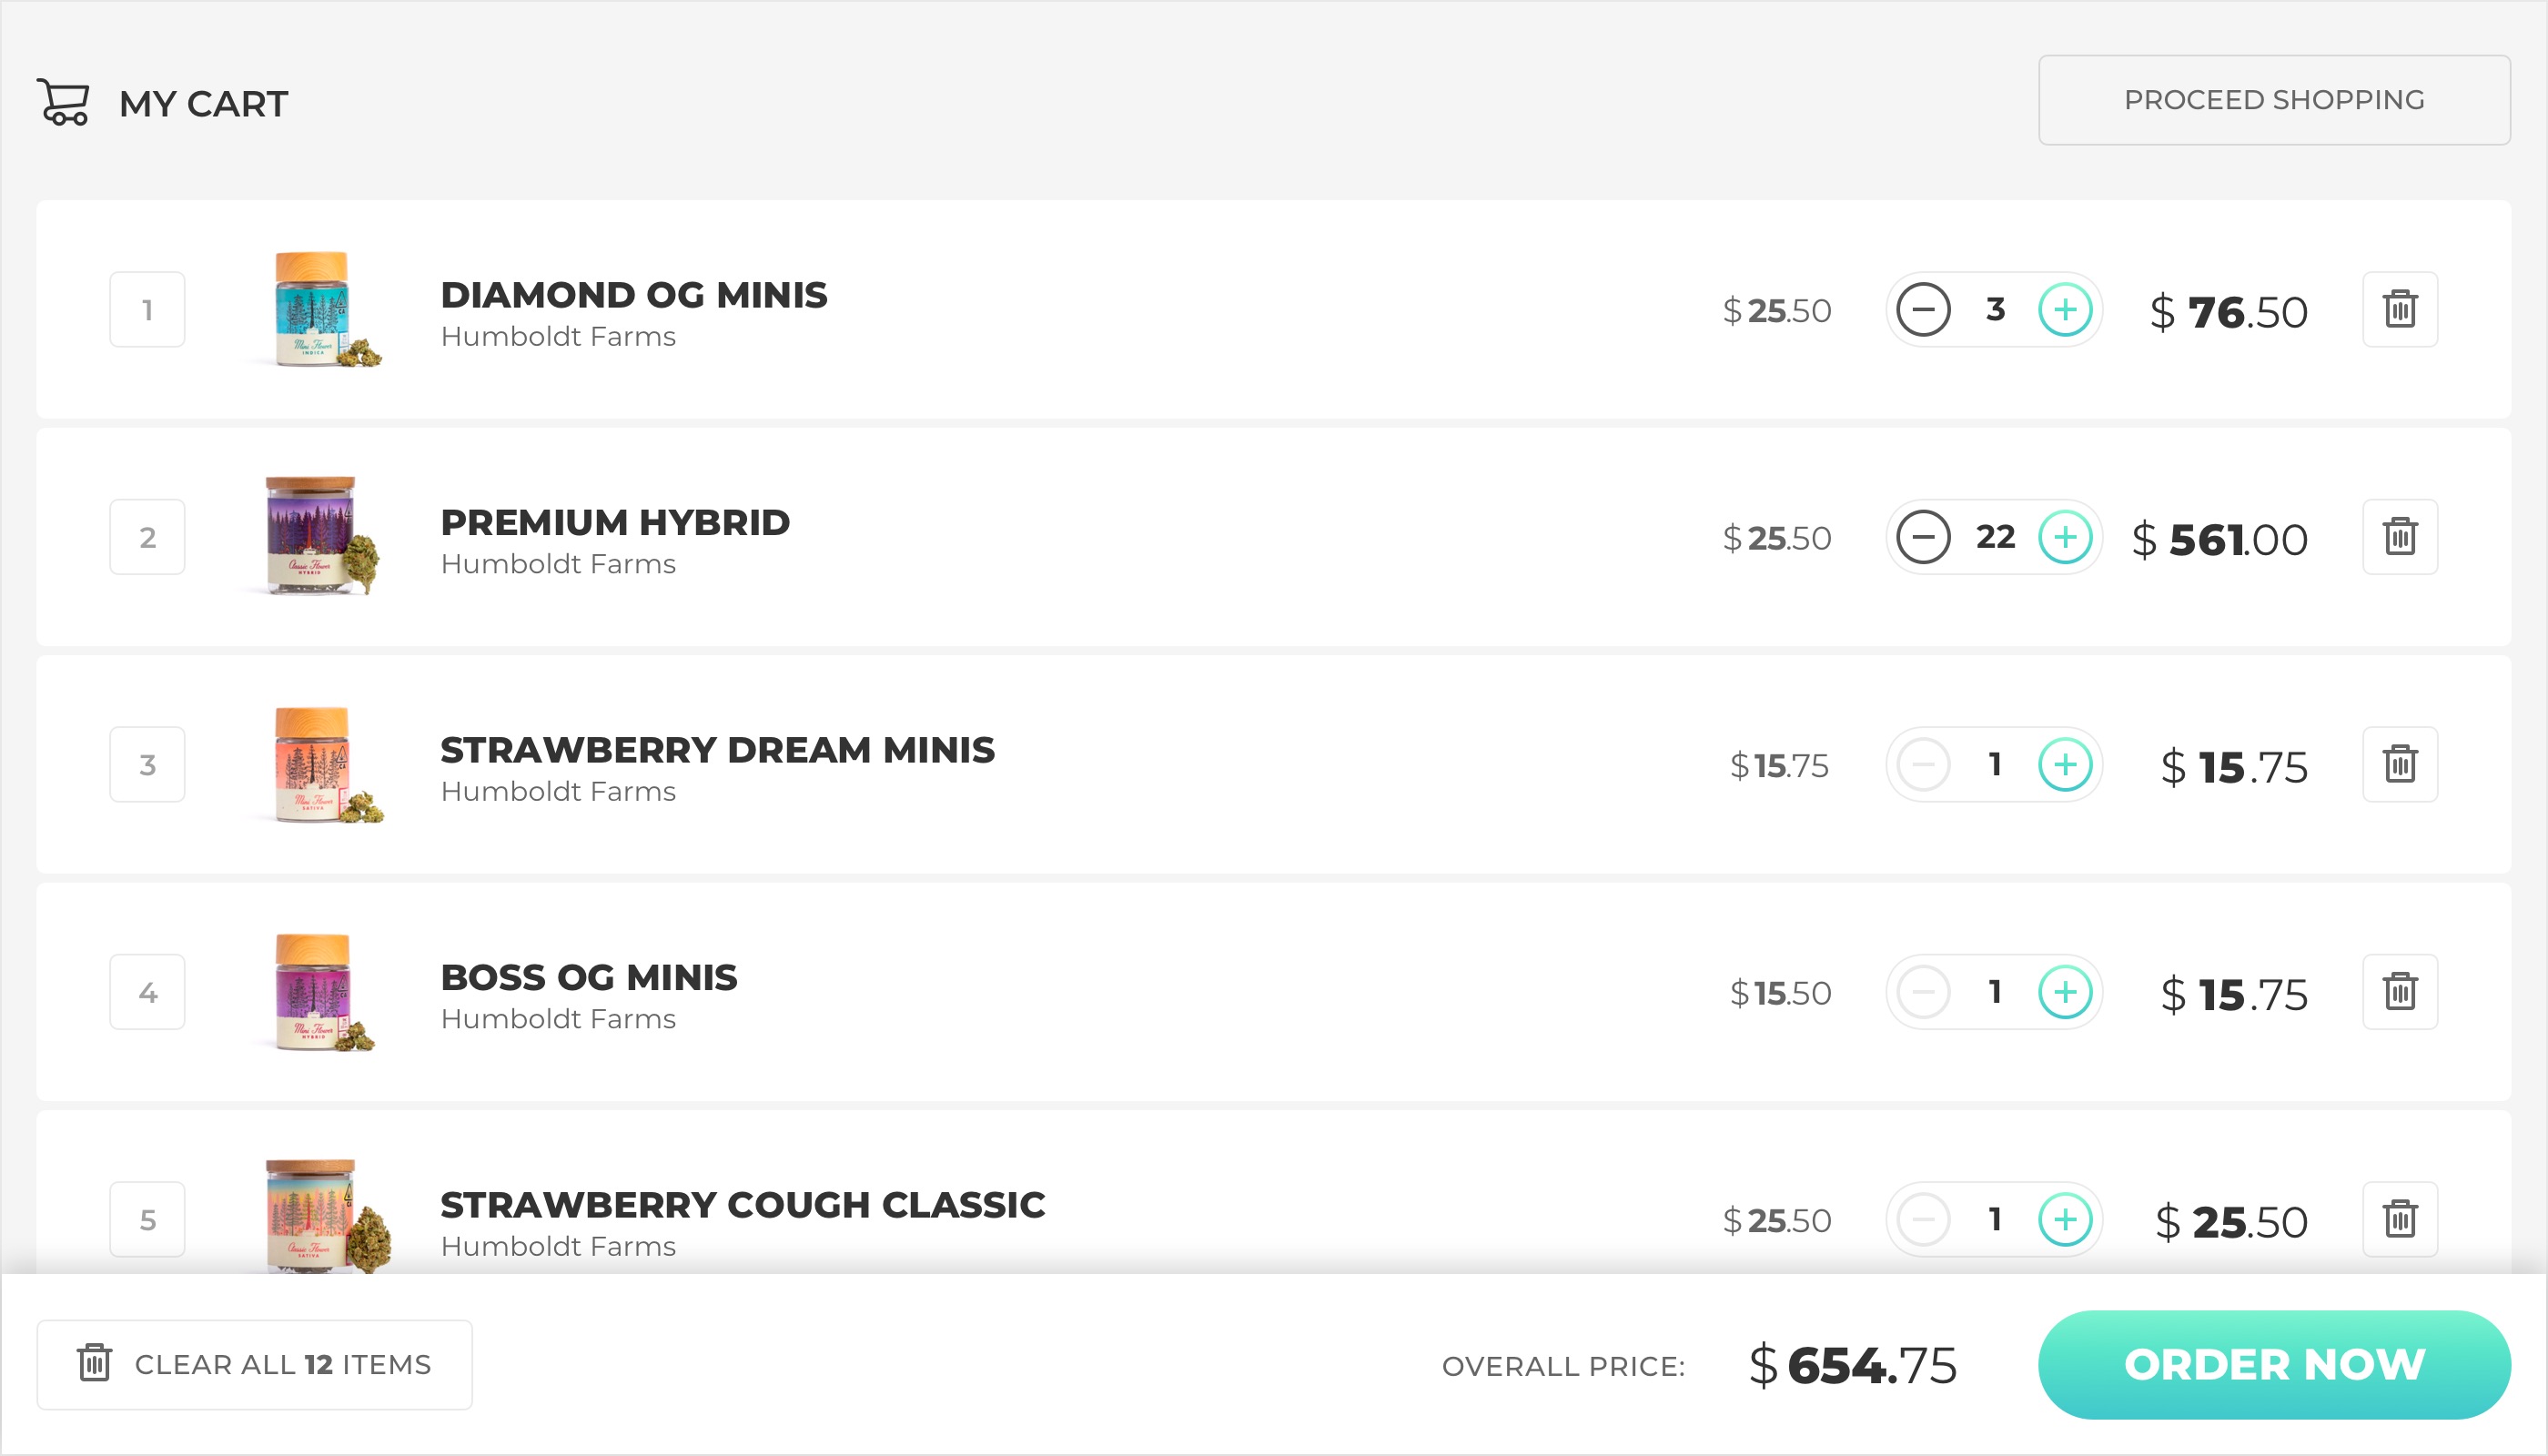Delete Strawberry Cough Classic from cart

pyautogui.click(x=2400, y=1219)
